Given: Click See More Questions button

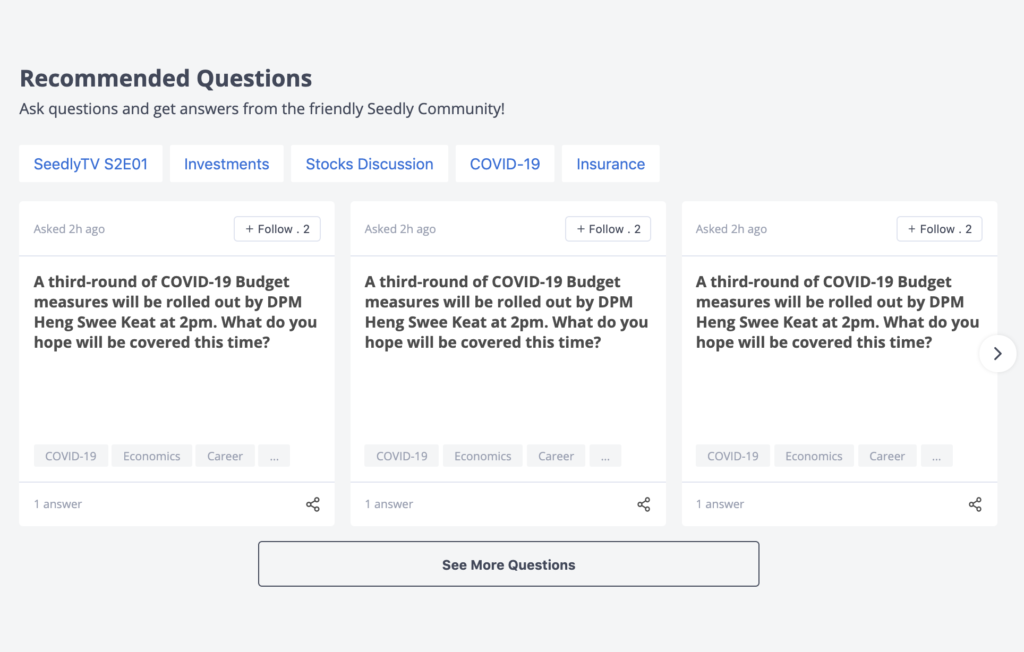Looking at the screenshot, I should click(509, 564).
